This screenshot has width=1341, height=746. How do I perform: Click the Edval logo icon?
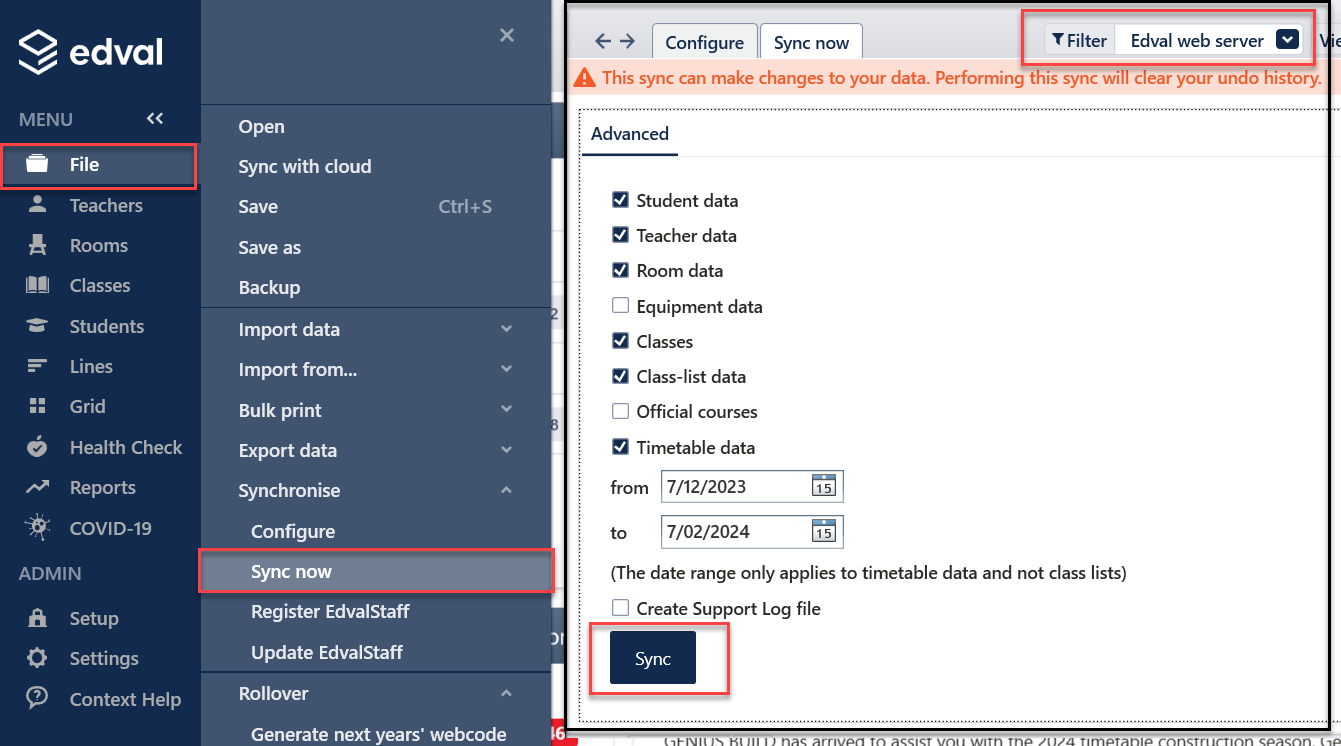click(x=39, y=52)
